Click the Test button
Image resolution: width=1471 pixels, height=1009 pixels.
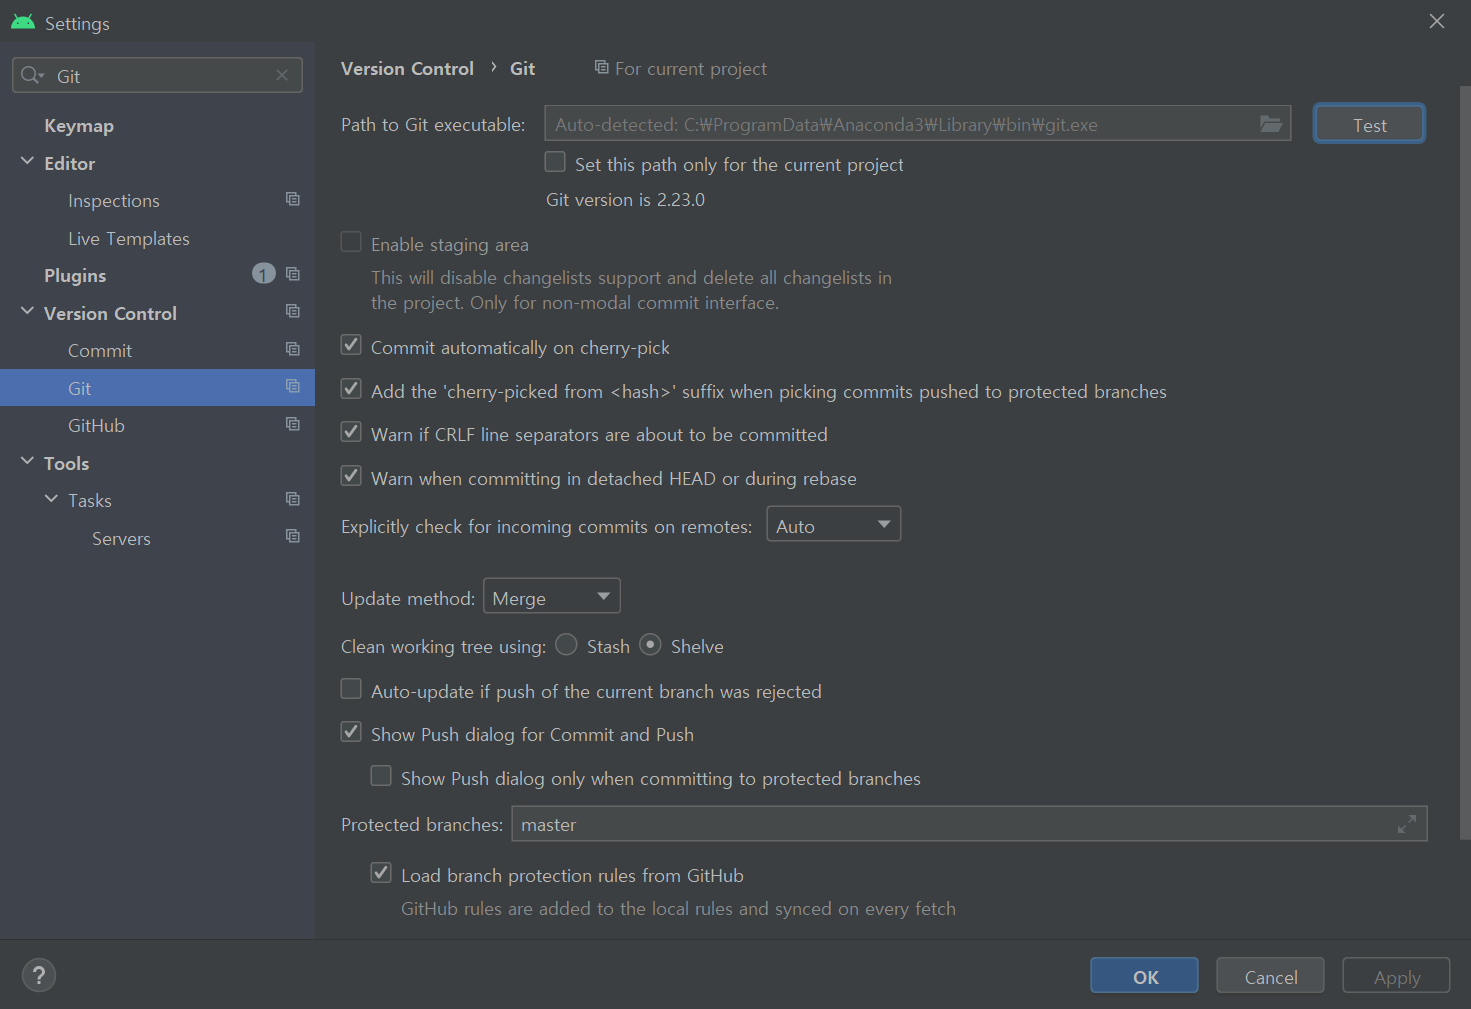tap(1369, 124)
